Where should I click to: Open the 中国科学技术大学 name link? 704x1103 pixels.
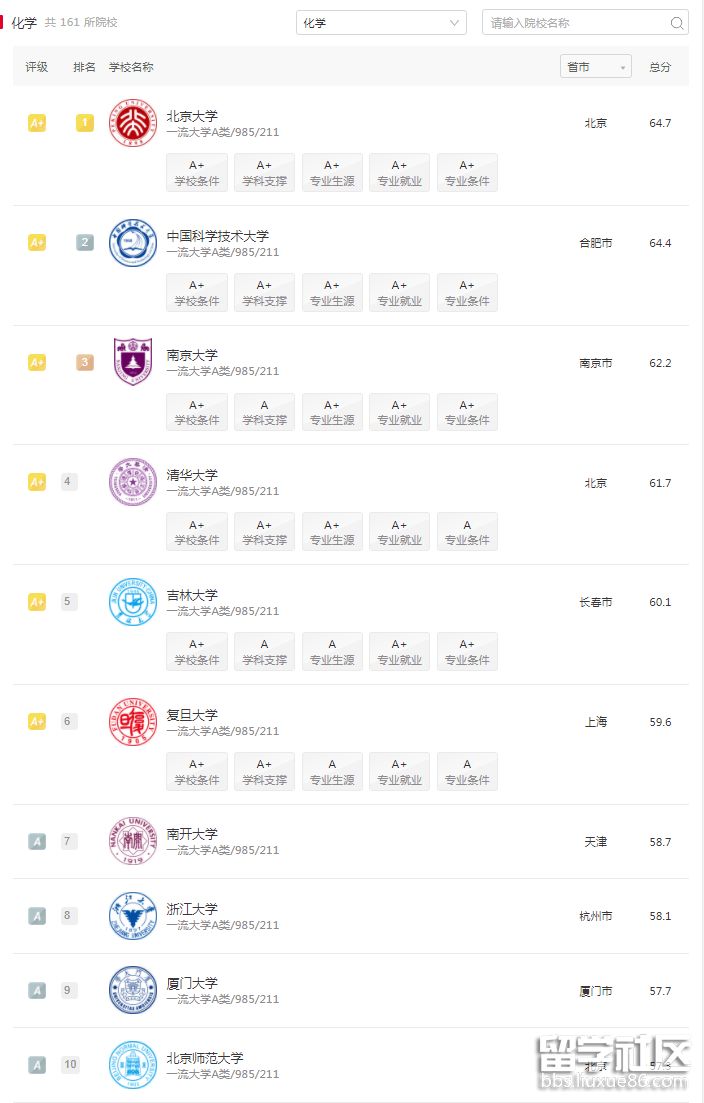(x=218, y=236)
